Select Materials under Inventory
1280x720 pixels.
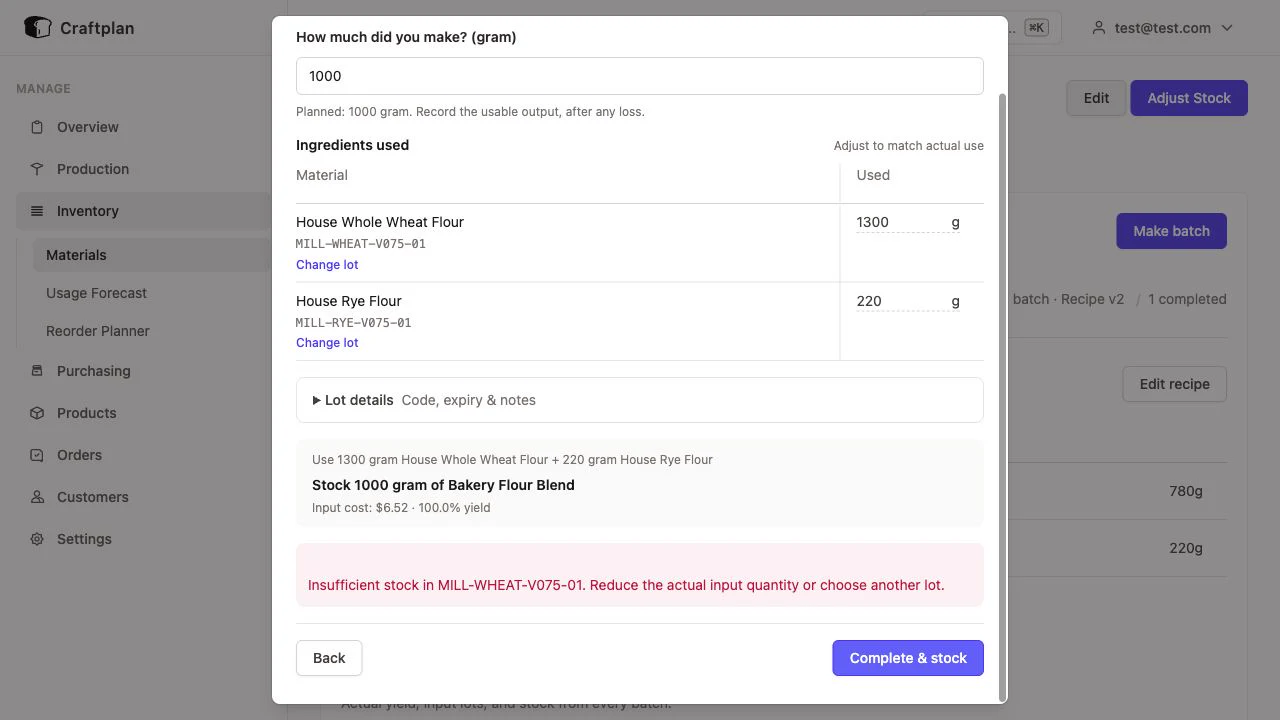76,255
